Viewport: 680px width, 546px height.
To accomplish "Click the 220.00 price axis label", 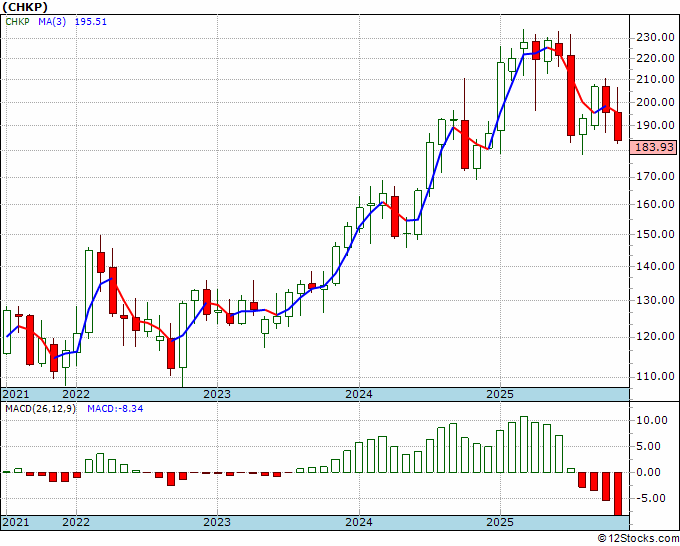I will [x=655, y=58].
